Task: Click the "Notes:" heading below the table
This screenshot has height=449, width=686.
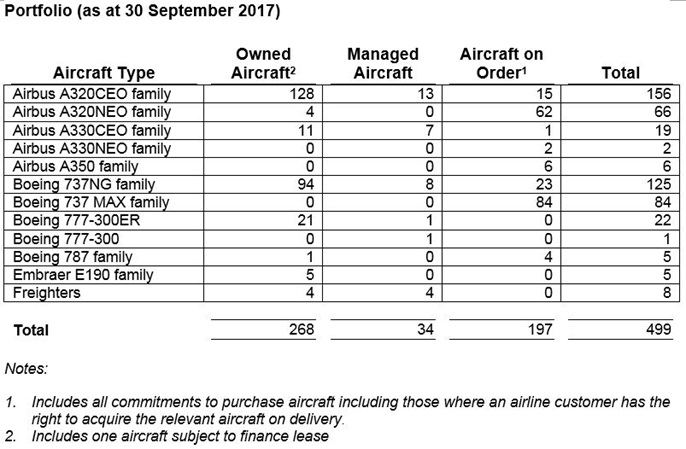Action: (27, 368)
